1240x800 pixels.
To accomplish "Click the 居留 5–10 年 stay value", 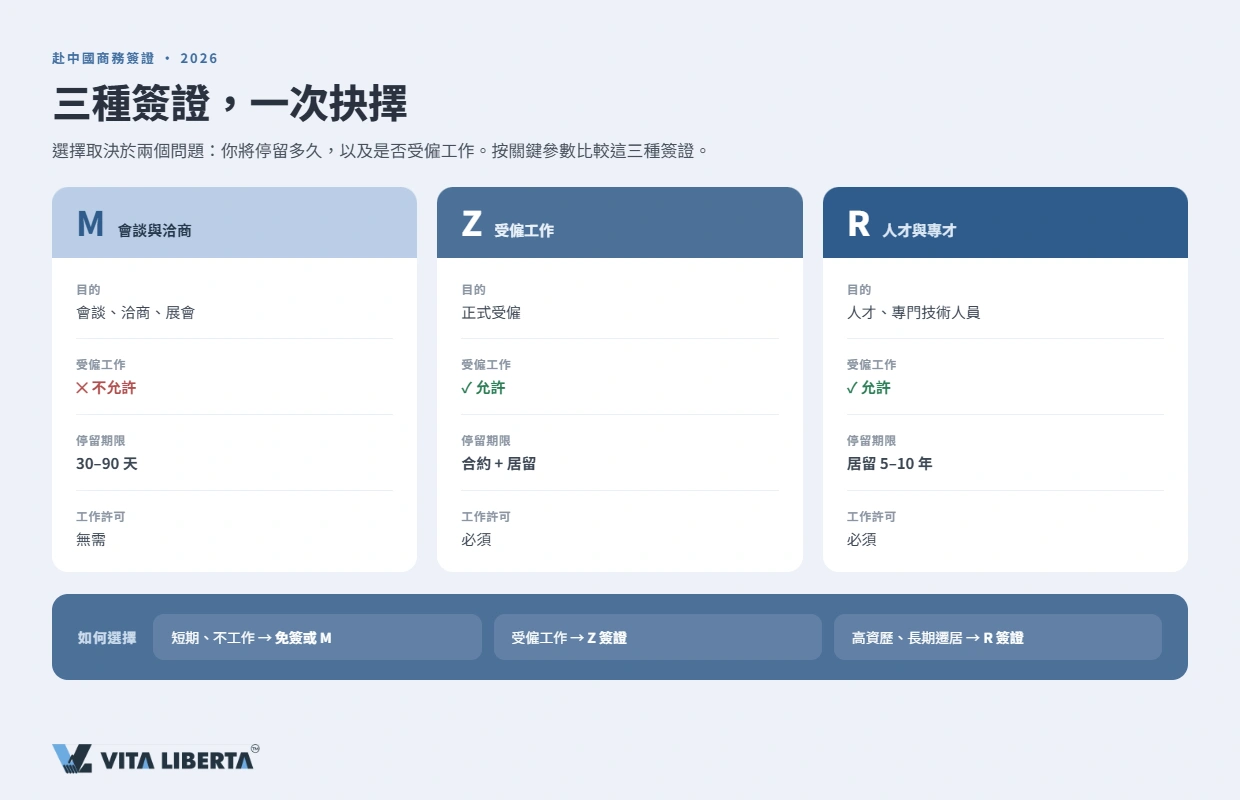I will (x=889, y=464).
